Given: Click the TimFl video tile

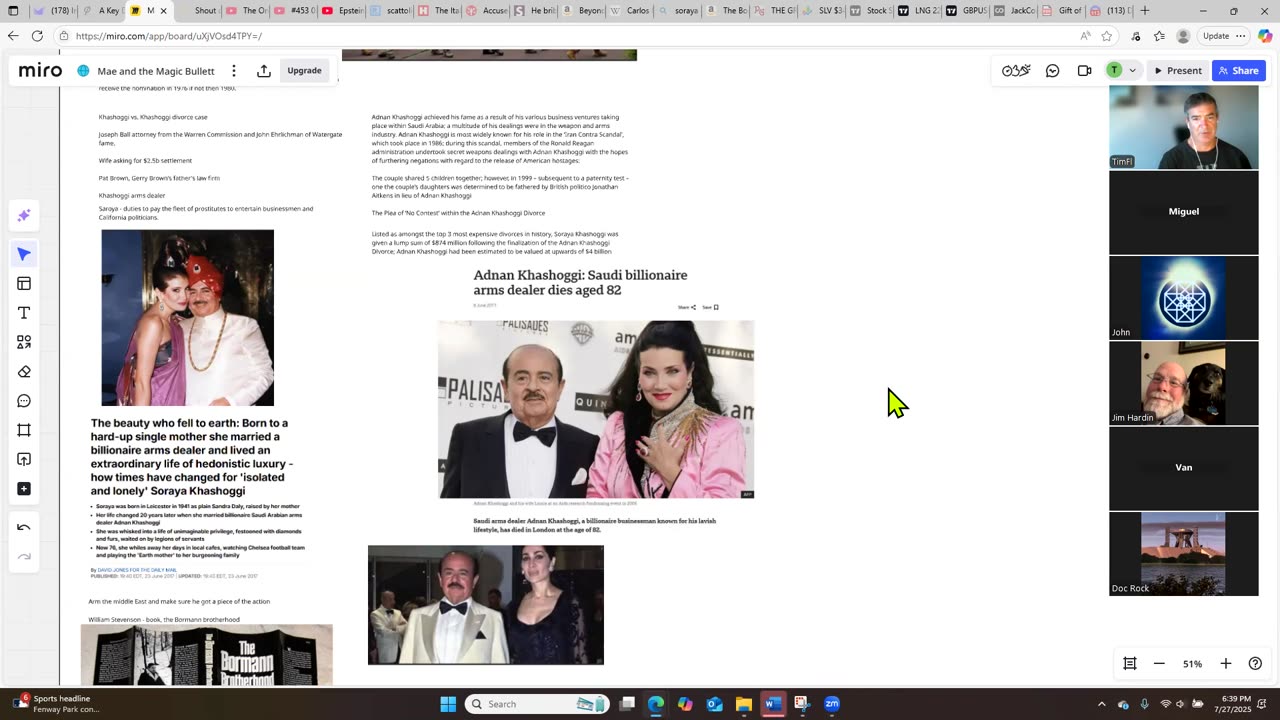Looking at the screenshot, I should [x=1184, y=127].
